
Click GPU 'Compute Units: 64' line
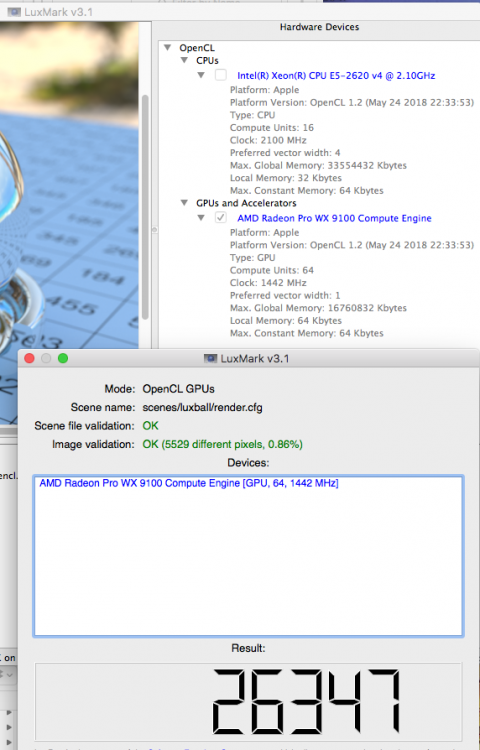coord(272,270)
